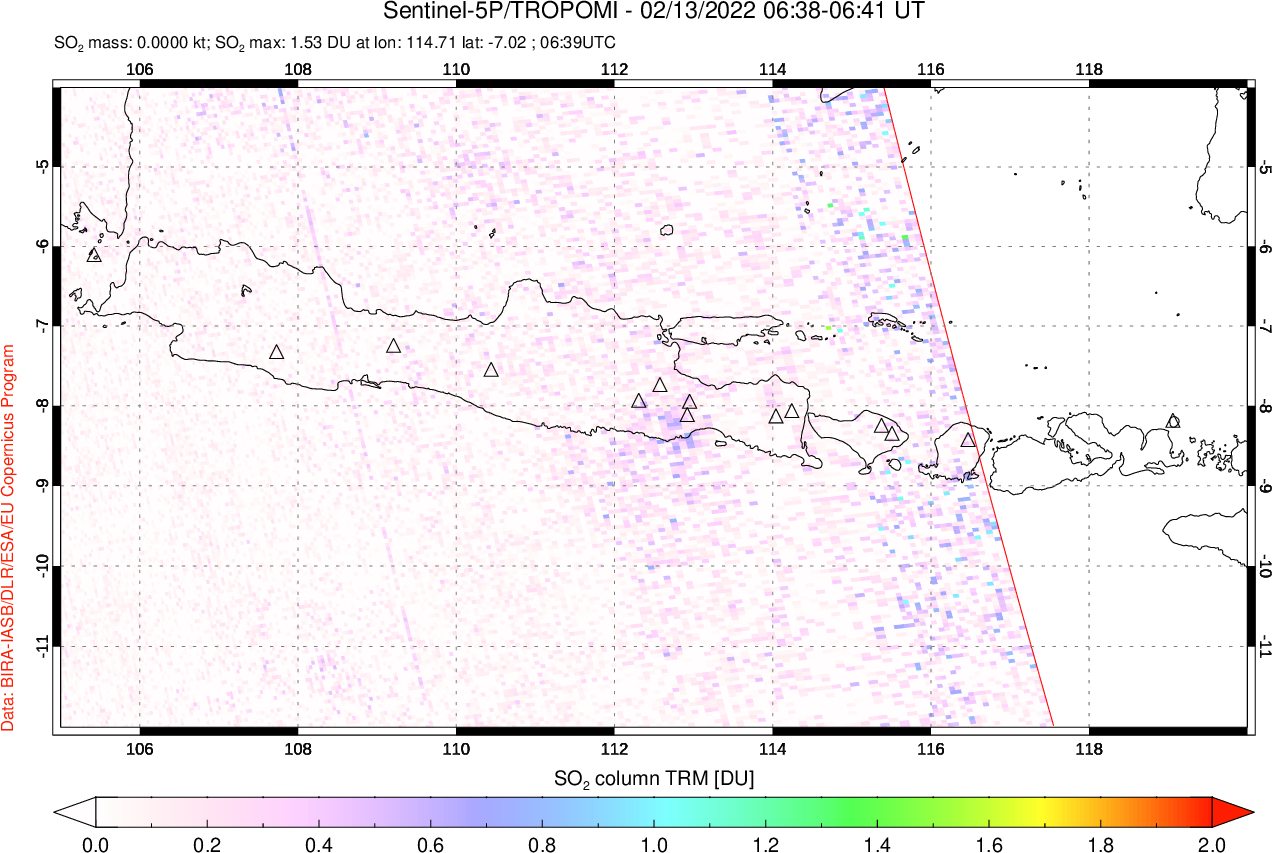Click the red swath edge line

968,405
